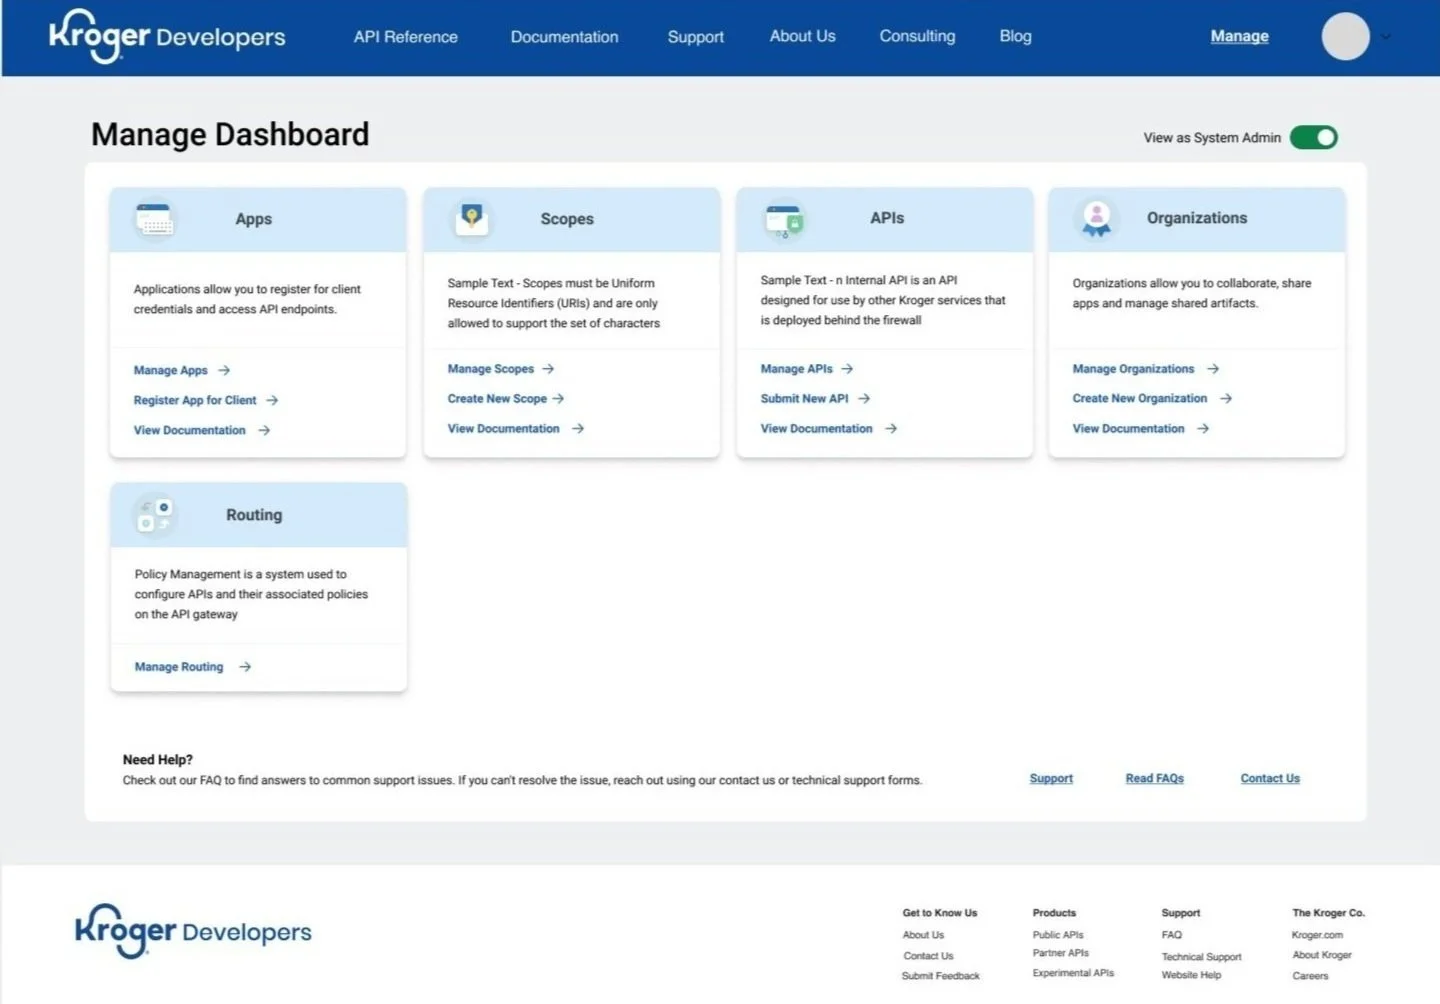Open About Kroger footer link
Screen dimensions: 1440x1004
pyautogui.click(x=1322, y=955)
